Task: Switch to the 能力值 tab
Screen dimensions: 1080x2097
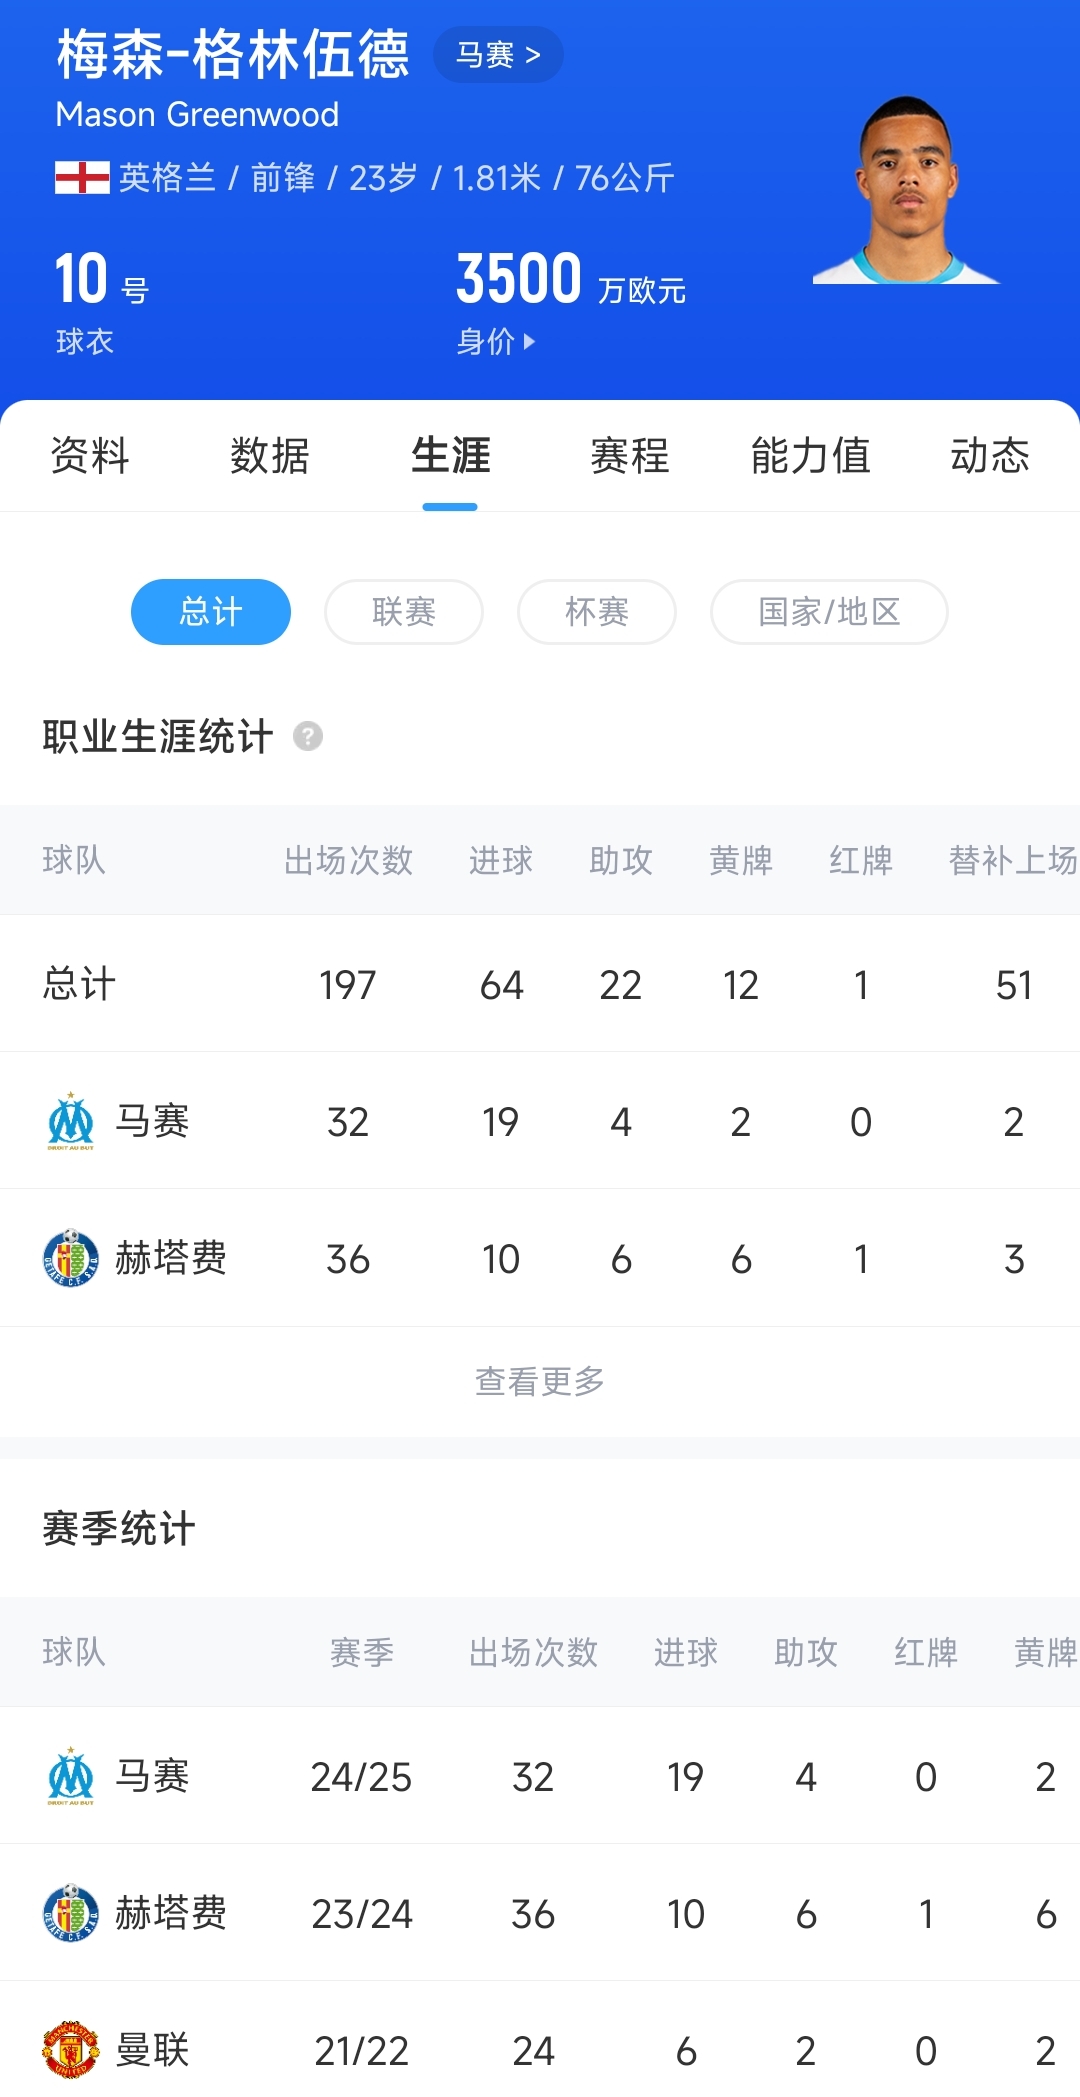Action: click(x=810, y=456)
